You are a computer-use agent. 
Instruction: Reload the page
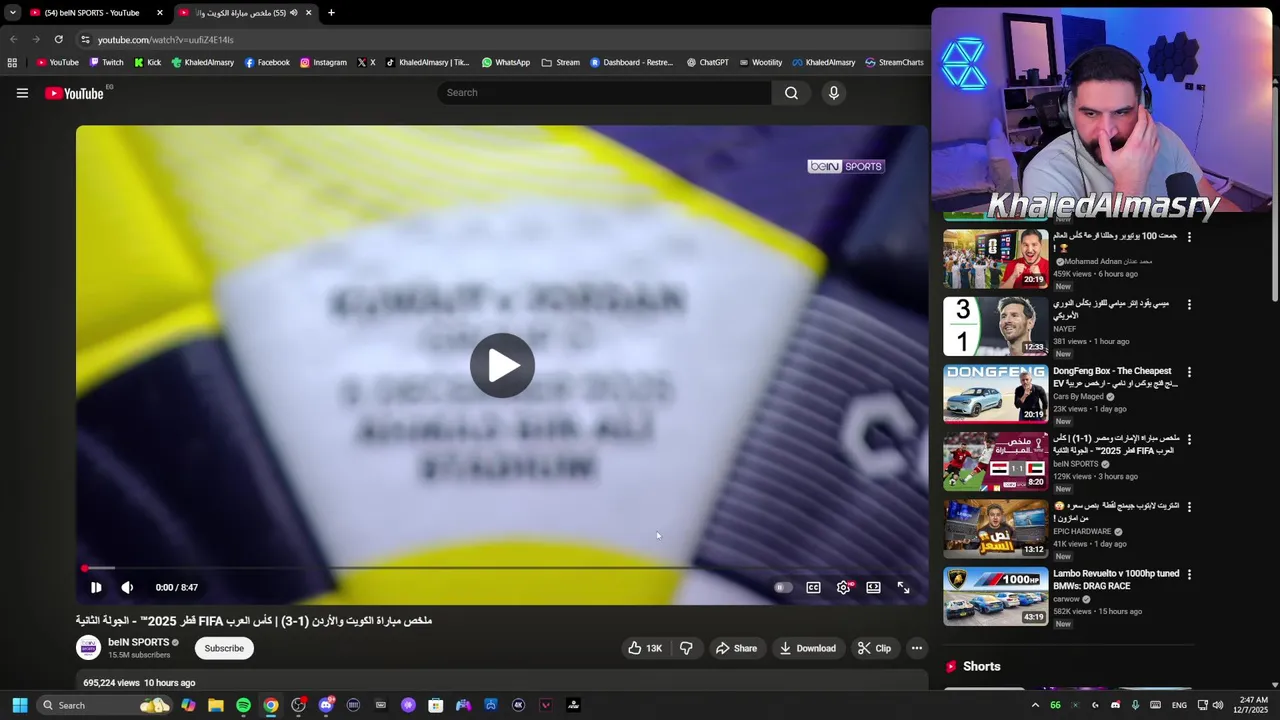(58, 40)
